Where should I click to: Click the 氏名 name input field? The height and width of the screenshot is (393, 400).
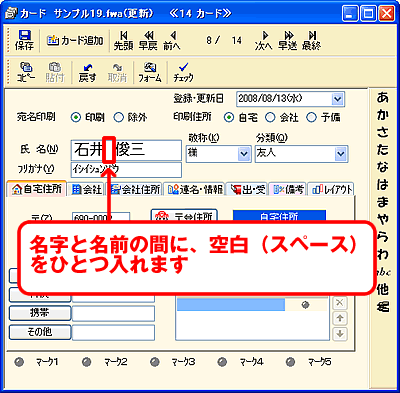point(126,150)
